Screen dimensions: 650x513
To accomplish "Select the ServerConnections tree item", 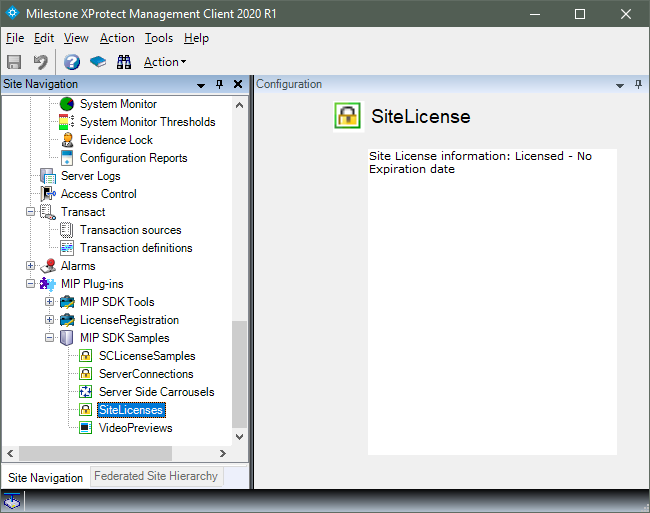I will pyautogui.click(x=146, y=374).
